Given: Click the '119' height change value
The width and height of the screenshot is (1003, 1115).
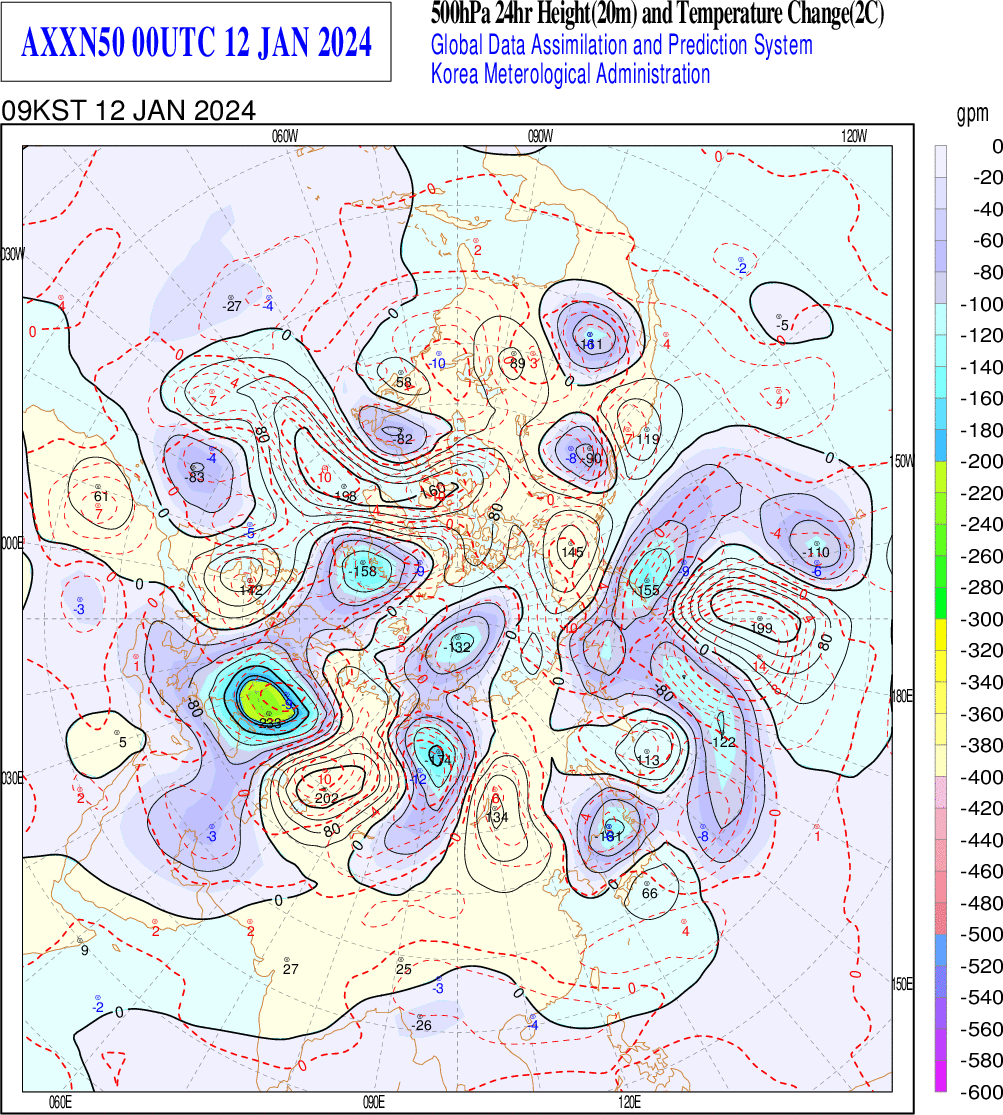Looking at the screenshot, I should coord(648,439).
